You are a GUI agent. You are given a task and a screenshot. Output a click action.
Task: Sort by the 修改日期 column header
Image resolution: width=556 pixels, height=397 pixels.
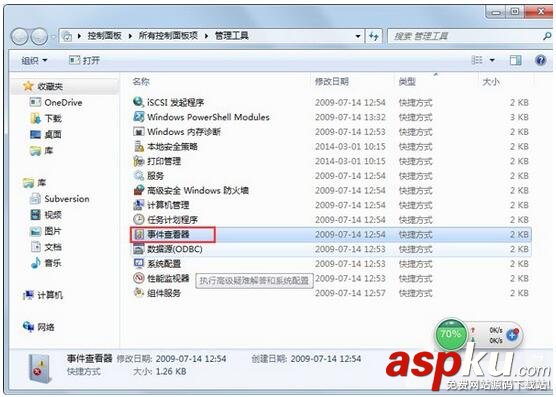point(332,82)
